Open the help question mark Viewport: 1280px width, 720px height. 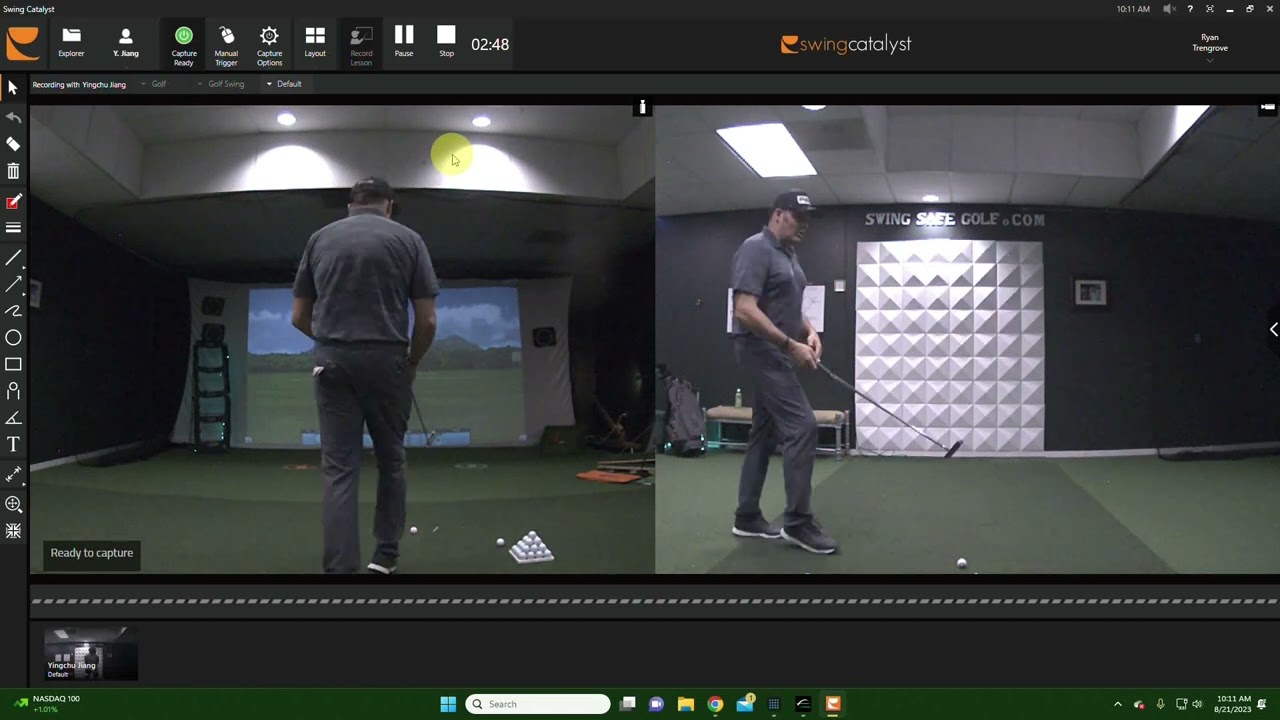click(1189, 9)
